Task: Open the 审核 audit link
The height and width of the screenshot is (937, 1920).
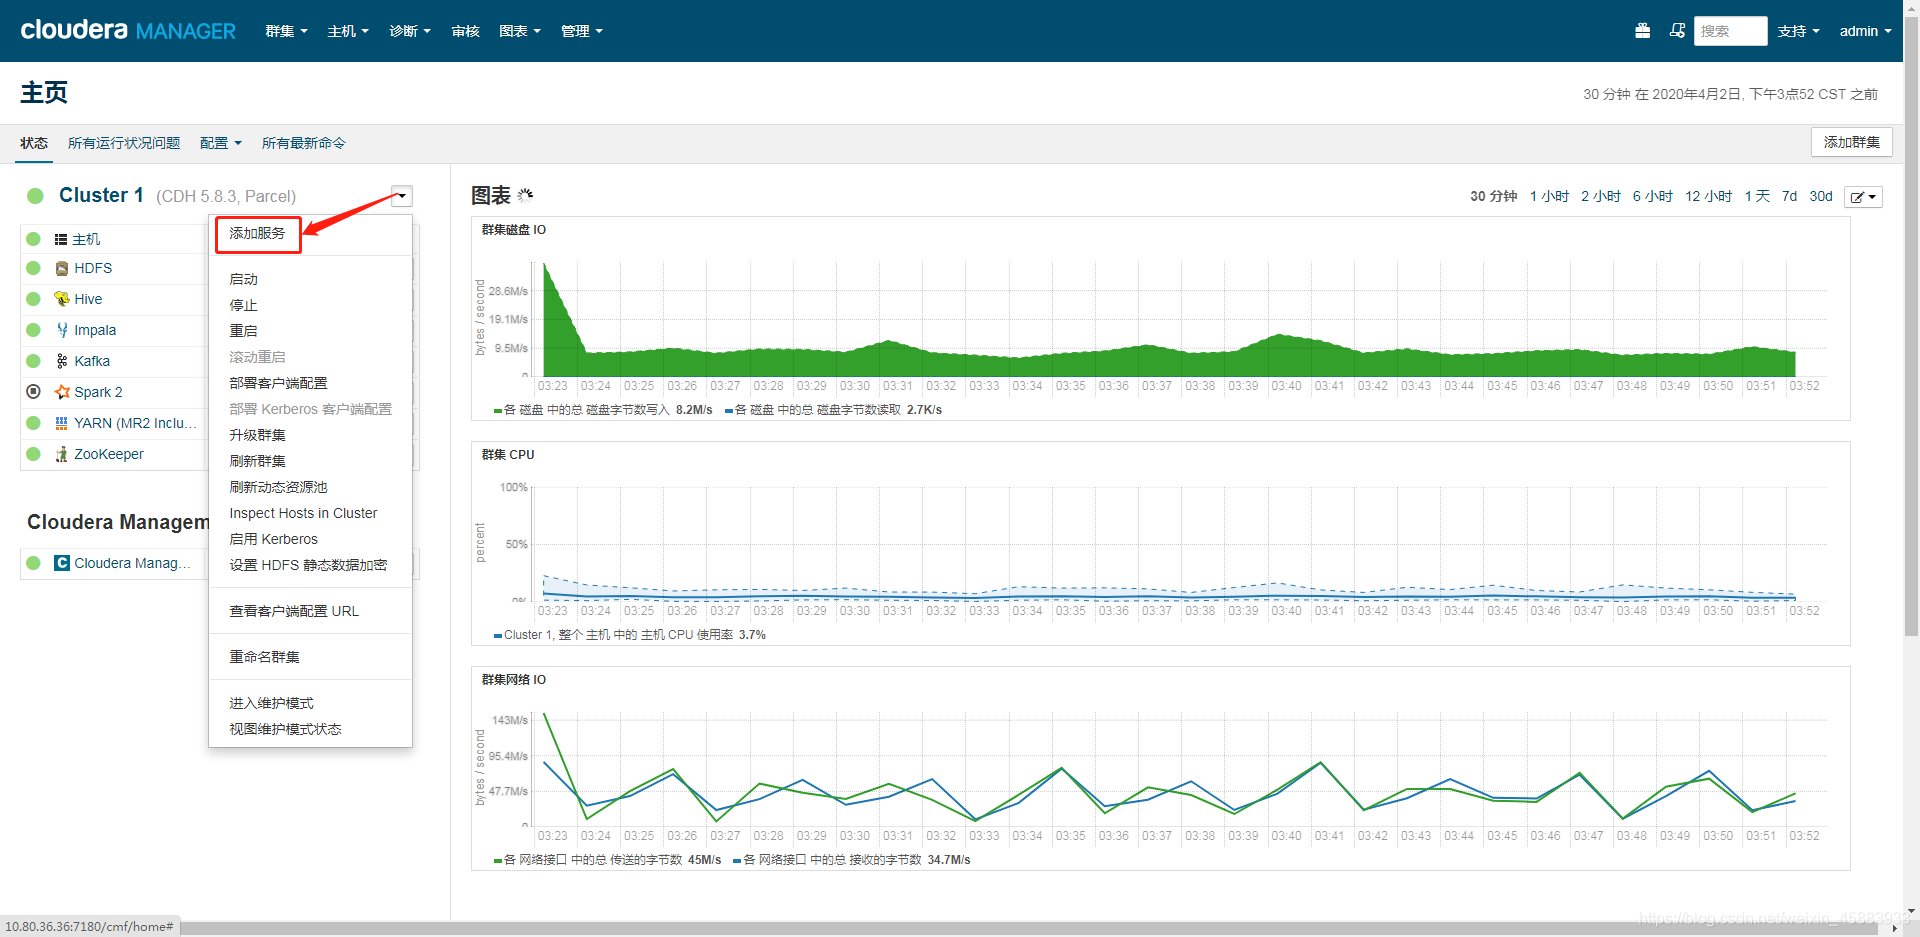Action: click(465, 31)
